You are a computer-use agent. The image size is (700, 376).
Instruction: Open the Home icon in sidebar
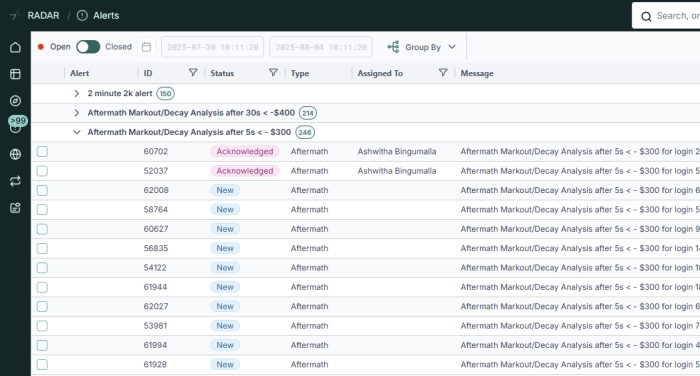(15, 47)
